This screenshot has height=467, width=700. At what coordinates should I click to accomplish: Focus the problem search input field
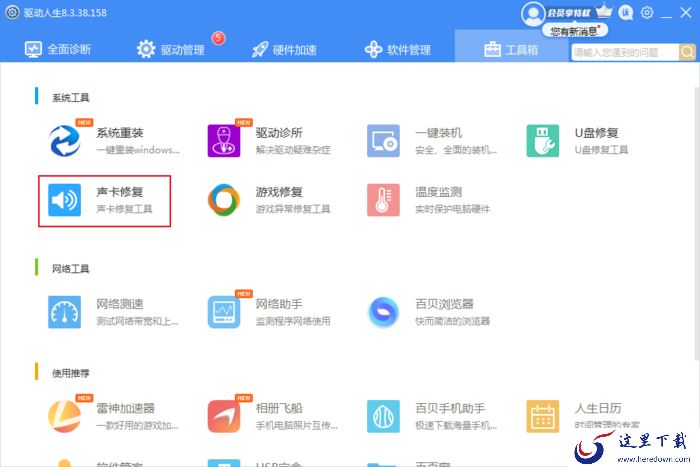(x=625, y=52)
